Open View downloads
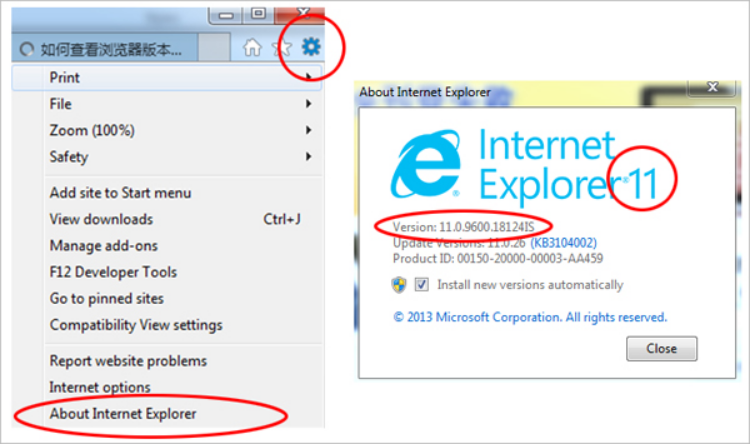Screen dimensions: 750x444 [x=167, y=219]
